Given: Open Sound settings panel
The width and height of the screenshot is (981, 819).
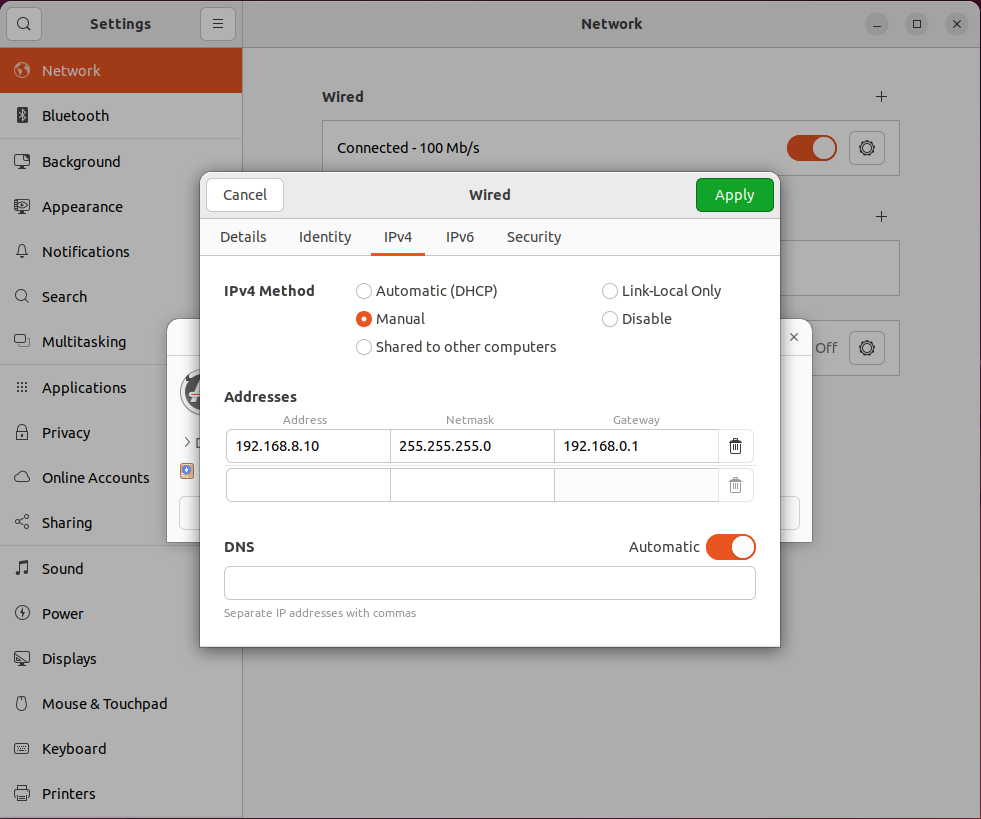Looking at the screenshot, I should coord(62,568).
